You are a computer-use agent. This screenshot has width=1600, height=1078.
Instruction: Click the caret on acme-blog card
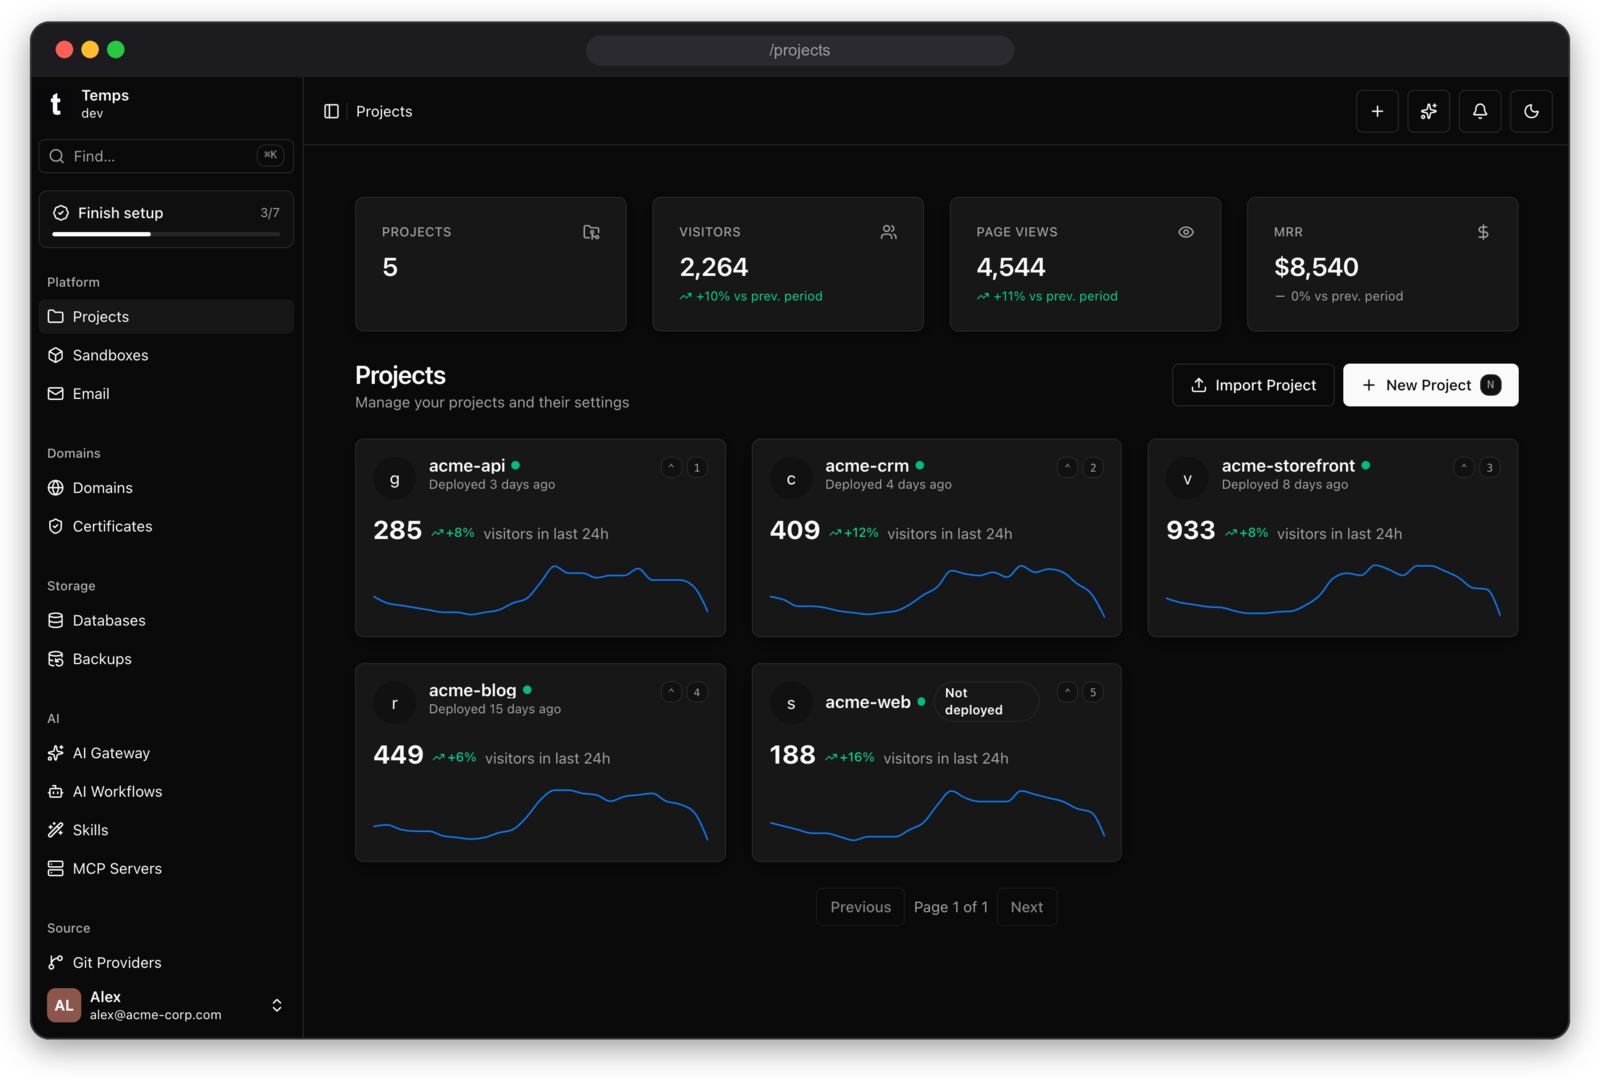671,692
